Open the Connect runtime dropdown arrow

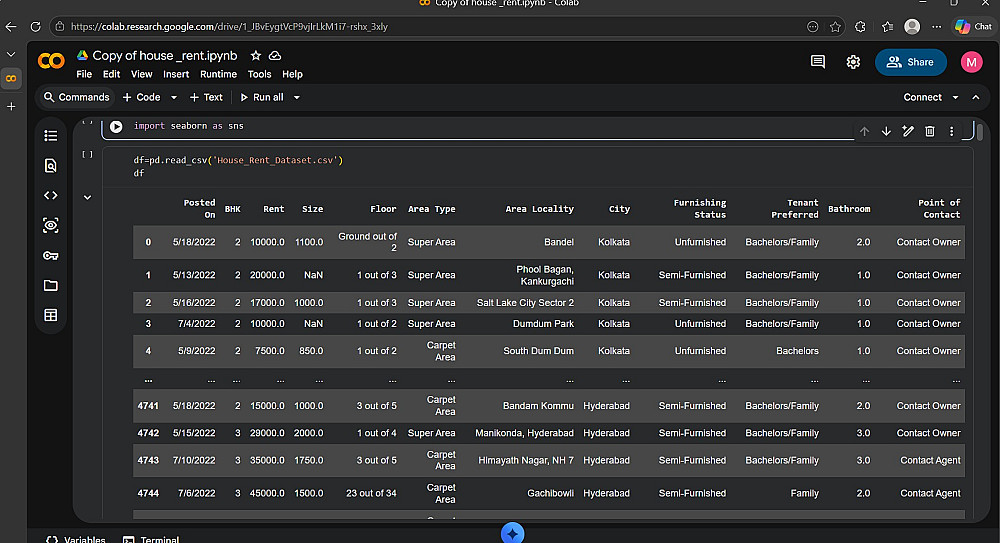pyautogui.click(x=955, y=98)
